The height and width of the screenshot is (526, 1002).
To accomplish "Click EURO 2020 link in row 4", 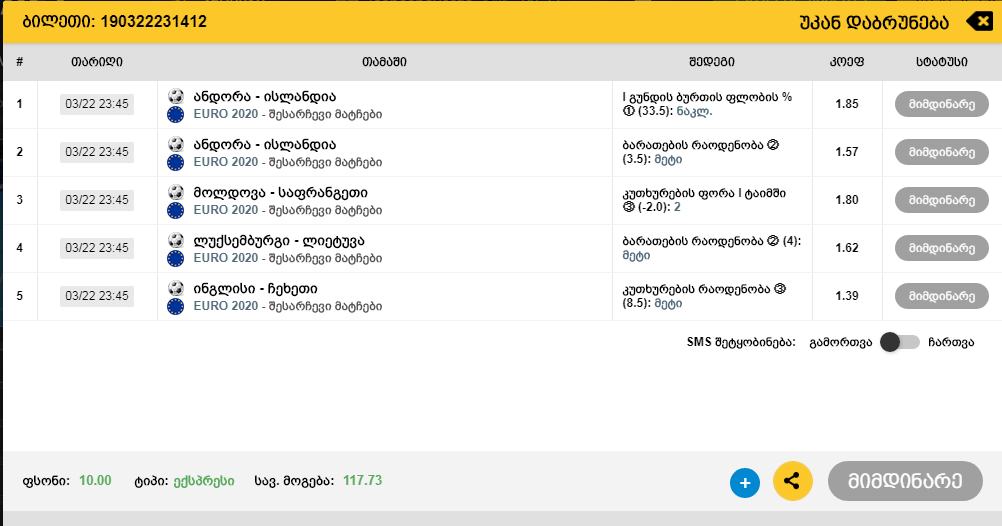I will pos(226,258).
